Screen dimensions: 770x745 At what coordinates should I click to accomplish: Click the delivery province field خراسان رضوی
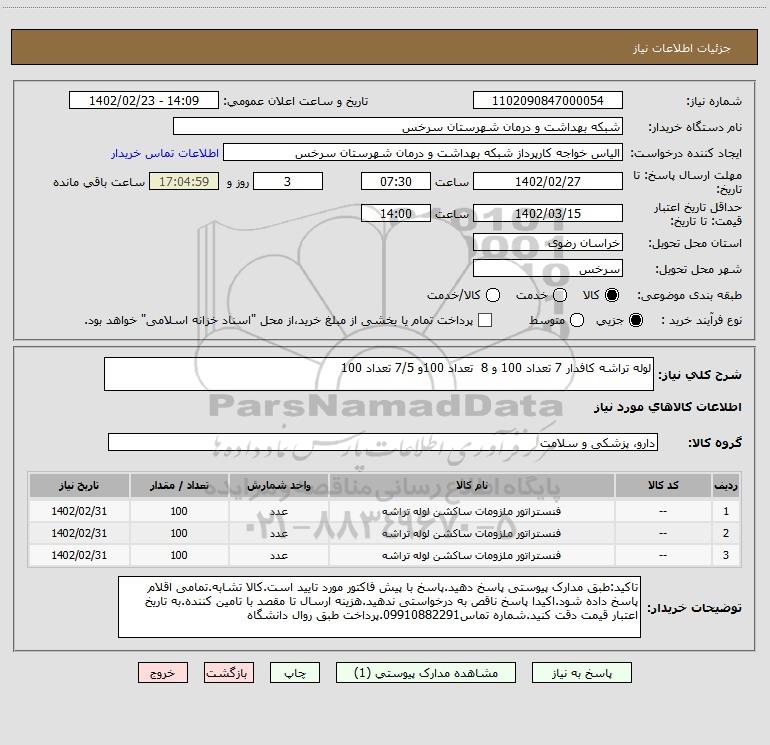[548, 242]
